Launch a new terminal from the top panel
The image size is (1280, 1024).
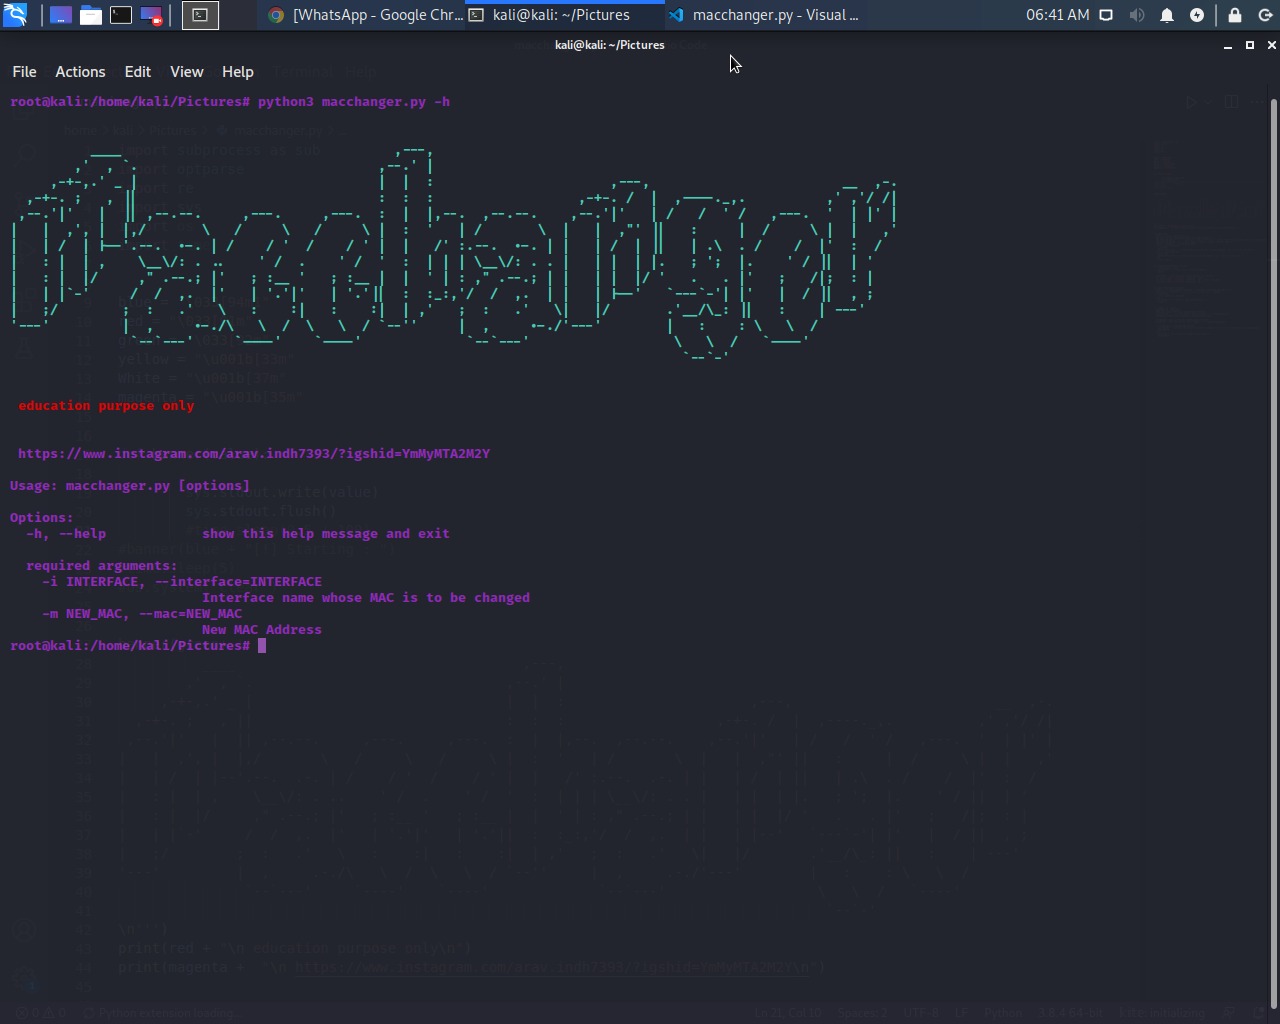coord(120,14)
